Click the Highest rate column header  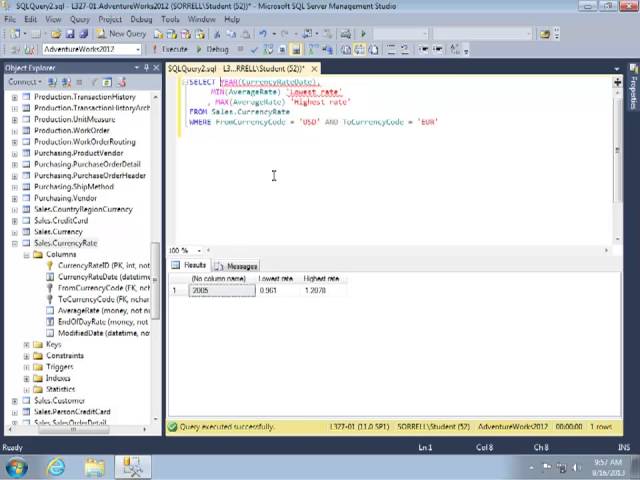324,279
